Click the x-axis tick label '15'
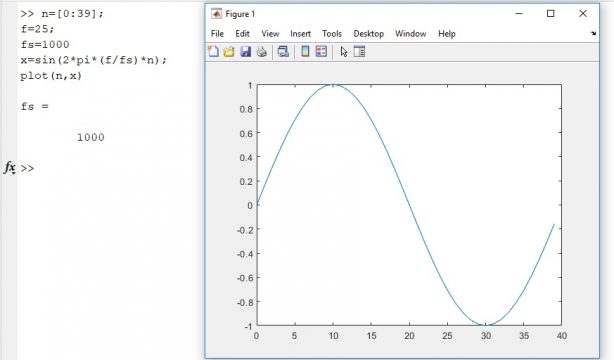 point(371,336)
